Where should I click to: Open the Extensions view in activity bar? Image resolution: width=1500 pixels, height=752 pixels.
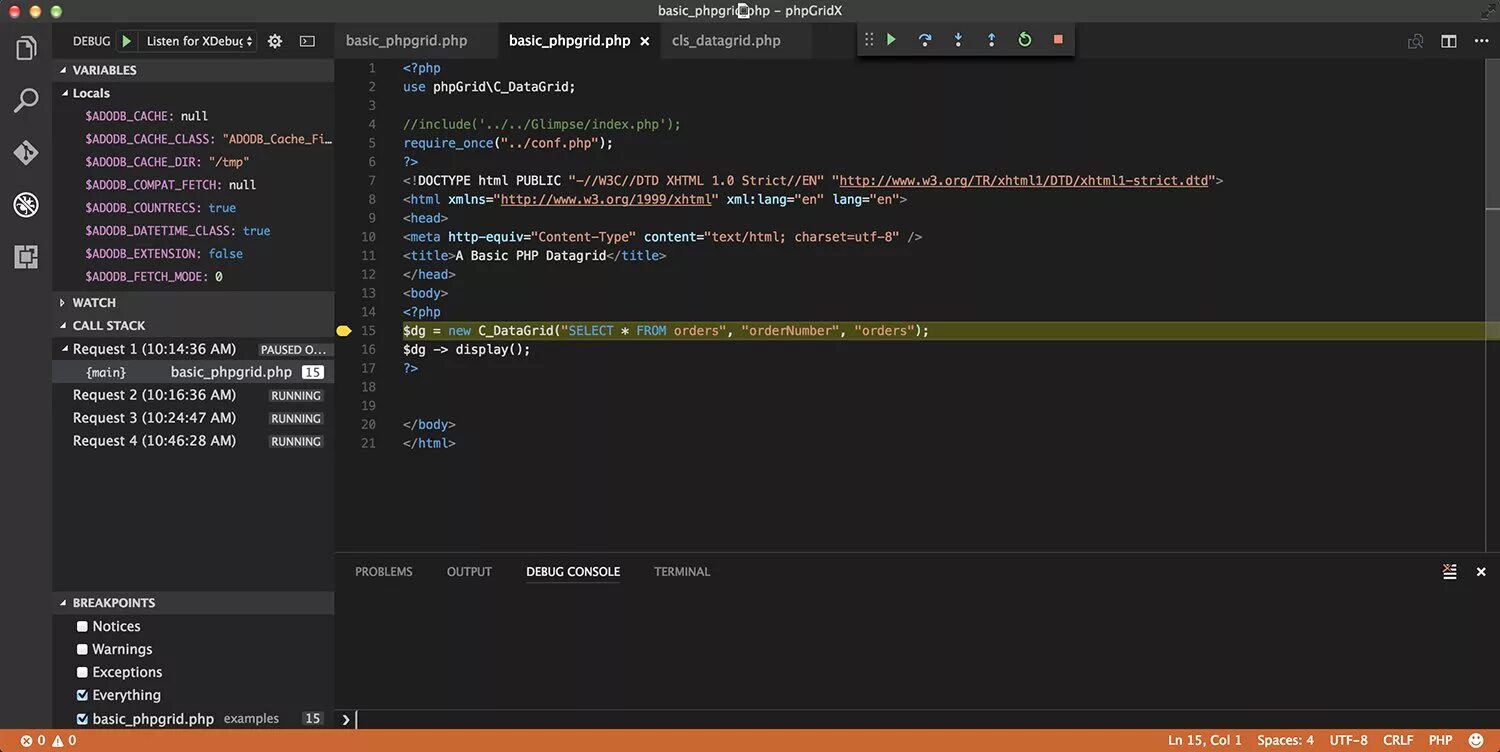[x=26, y=257]
